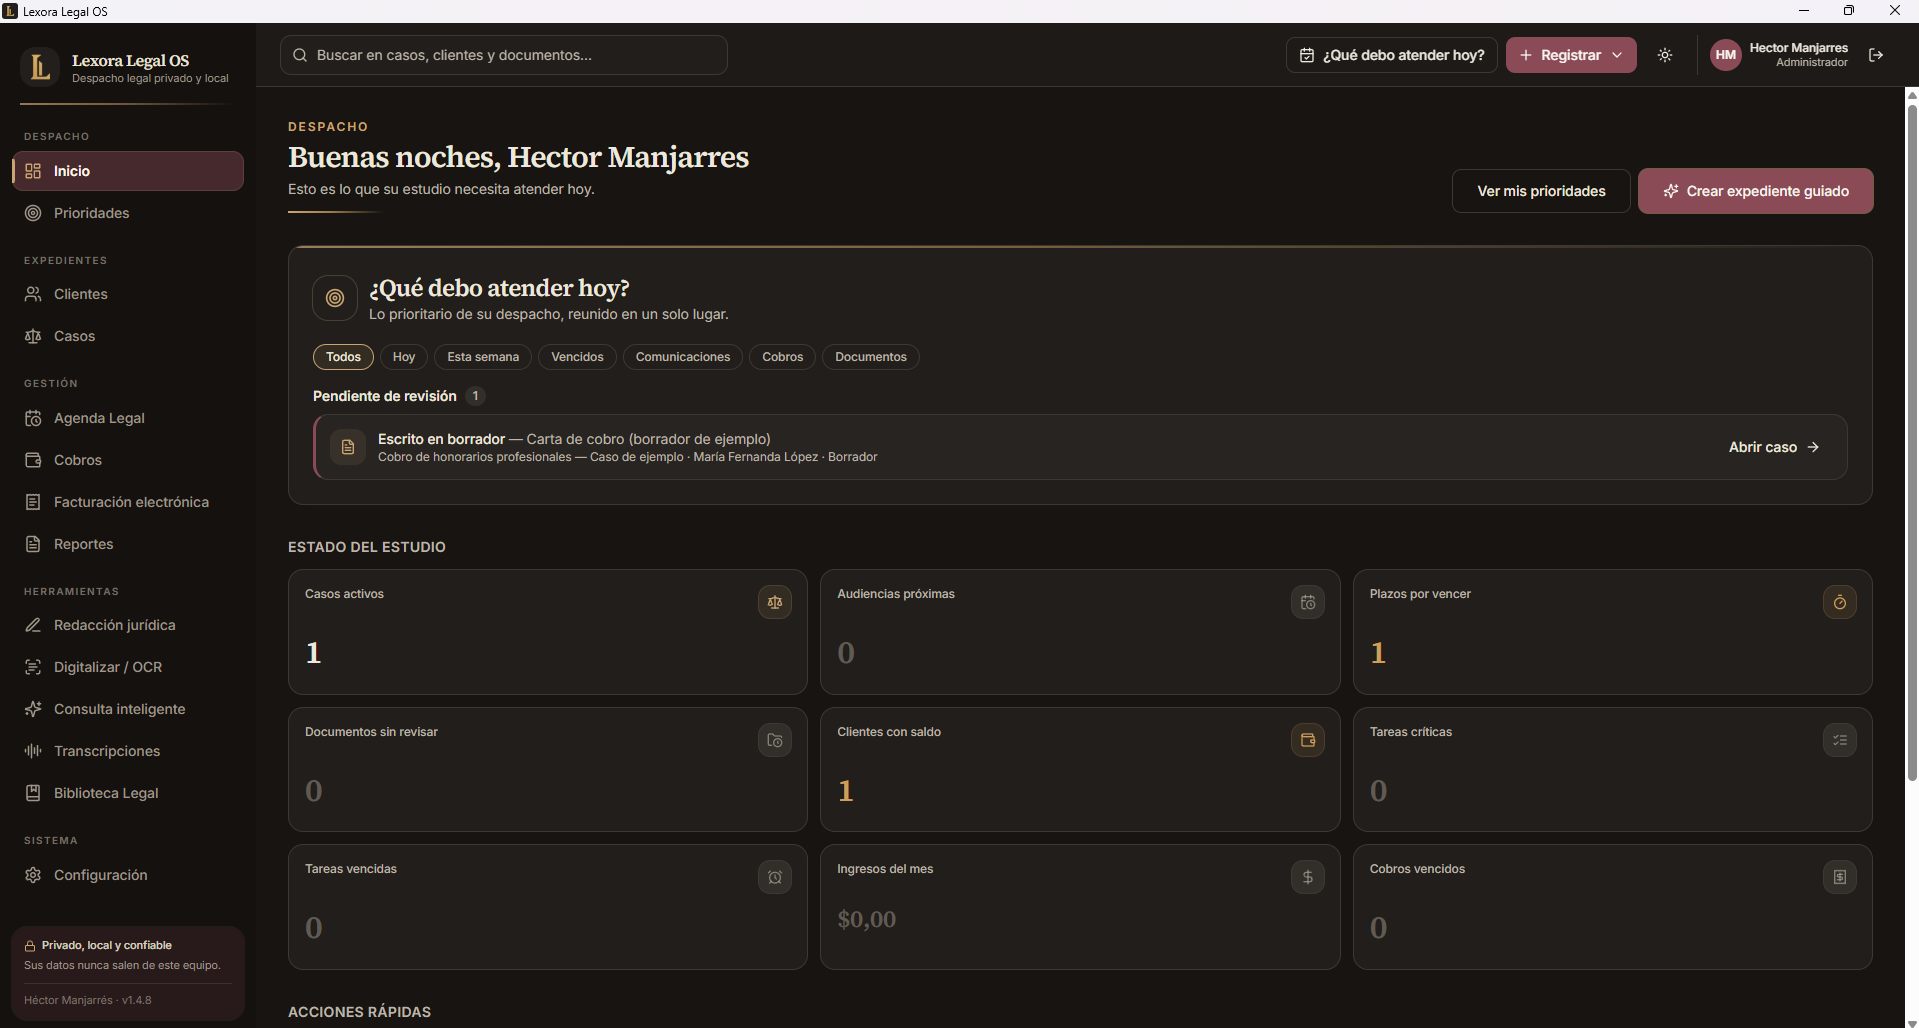Click the Audiencias próximas calendar icon

1308,602
